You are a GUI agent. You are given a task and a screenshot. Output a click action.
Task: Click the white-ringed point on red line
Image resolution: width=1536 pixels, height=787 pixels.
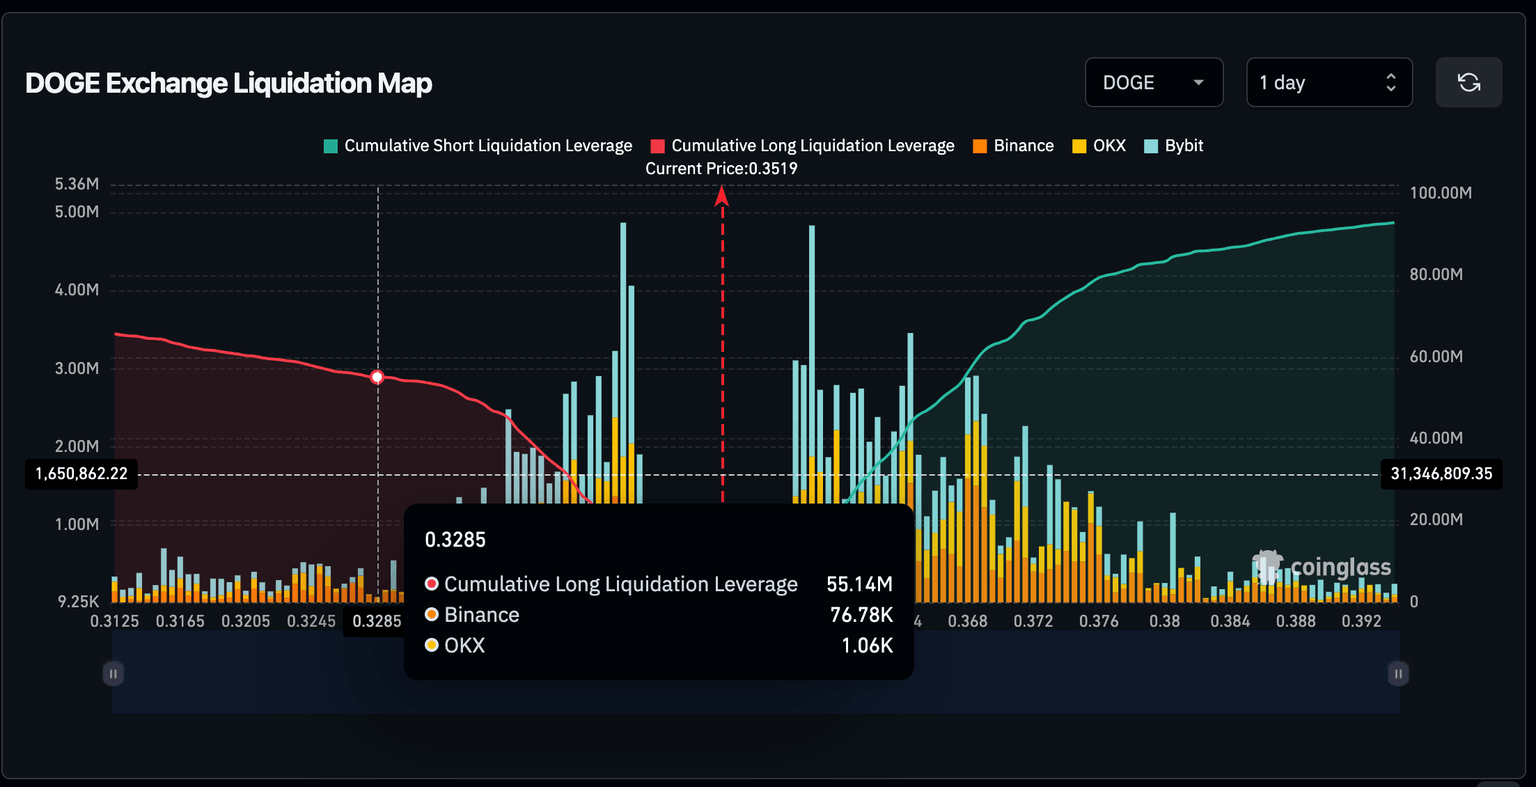(x=377, y=377)
